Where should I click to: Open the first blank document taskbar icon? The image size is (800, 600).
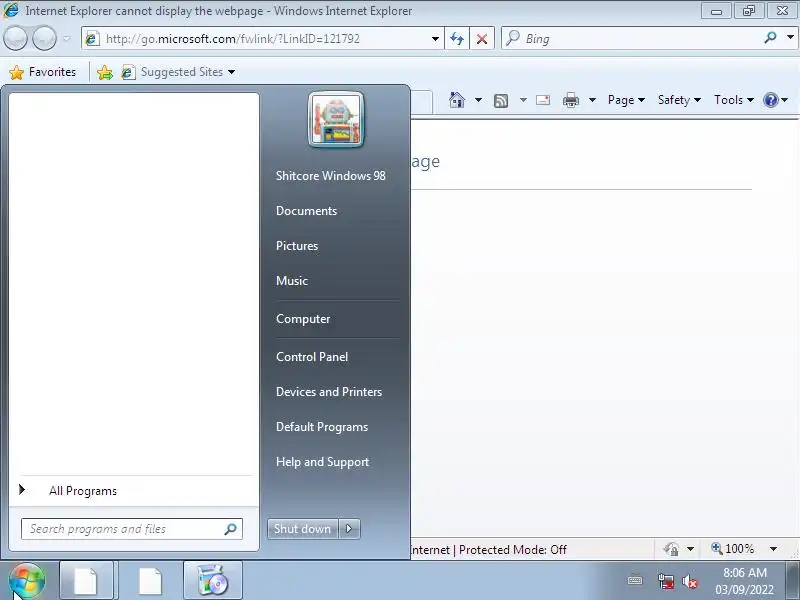pyautogui.click(x=86, y=581)
